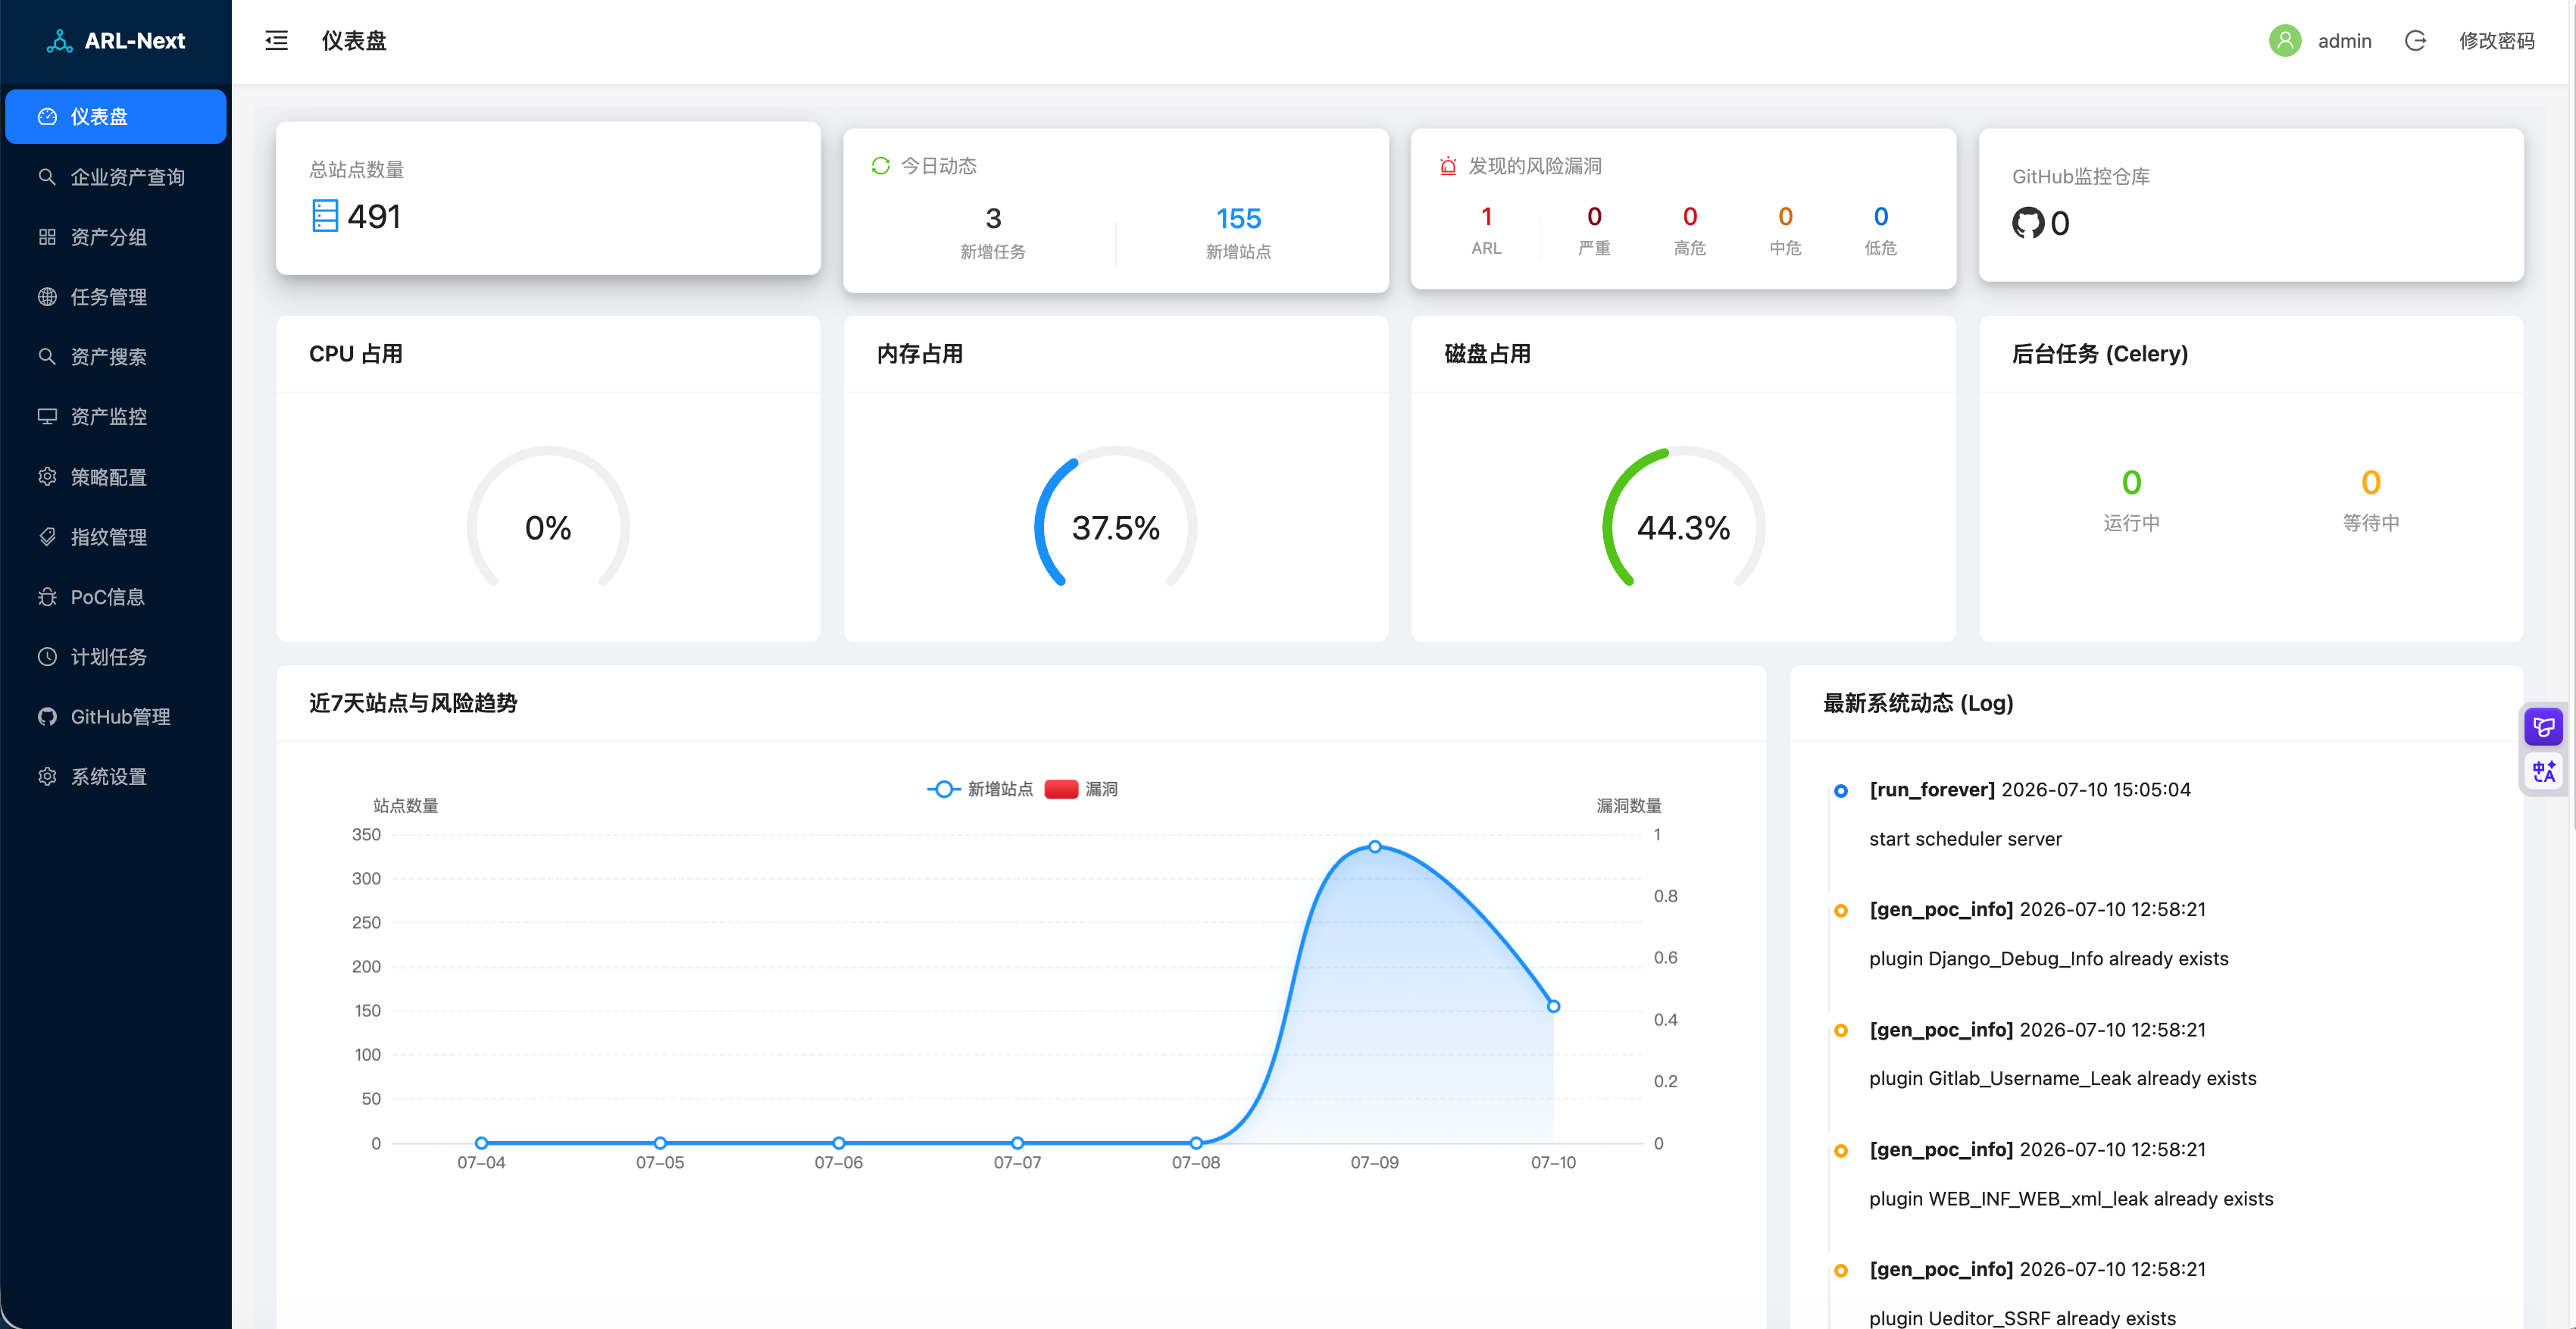Click the green sync icon beside 今日动态
Image resolution: width=2576 pixels, height=1329 pixels.
[880, 166]
